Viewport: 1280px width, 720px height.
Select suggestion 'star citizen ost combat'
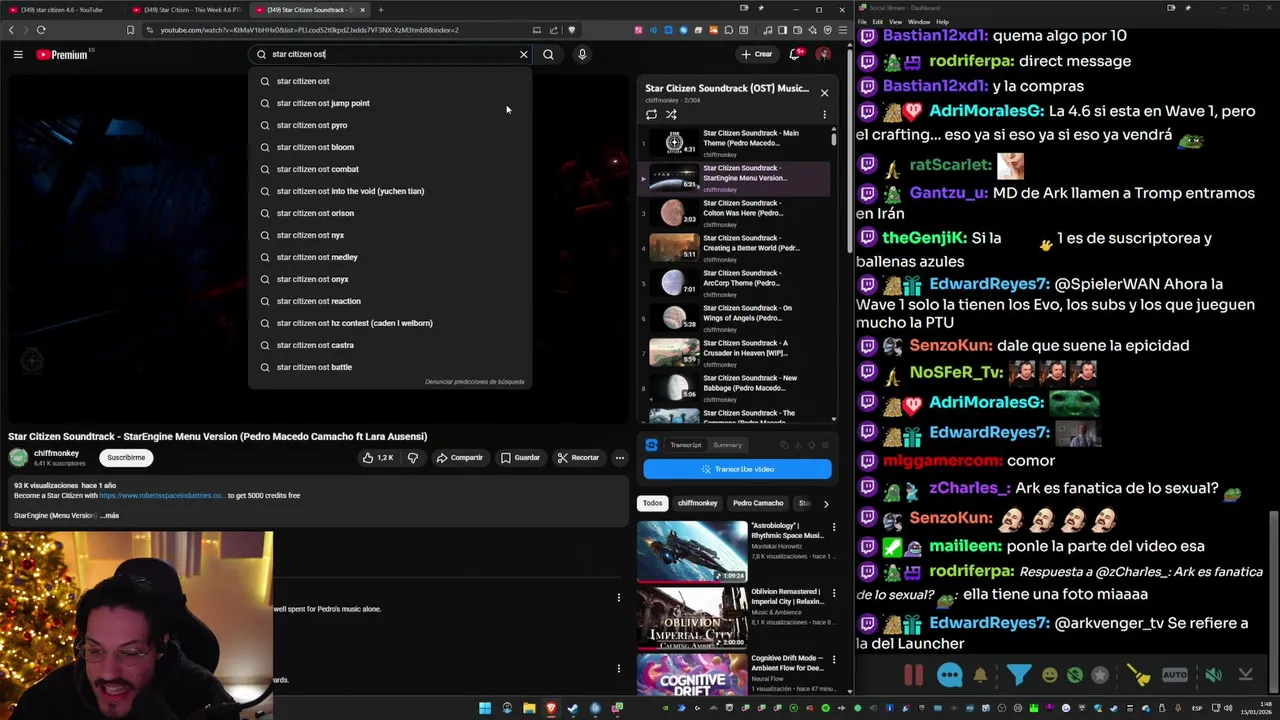click(390, 169)
